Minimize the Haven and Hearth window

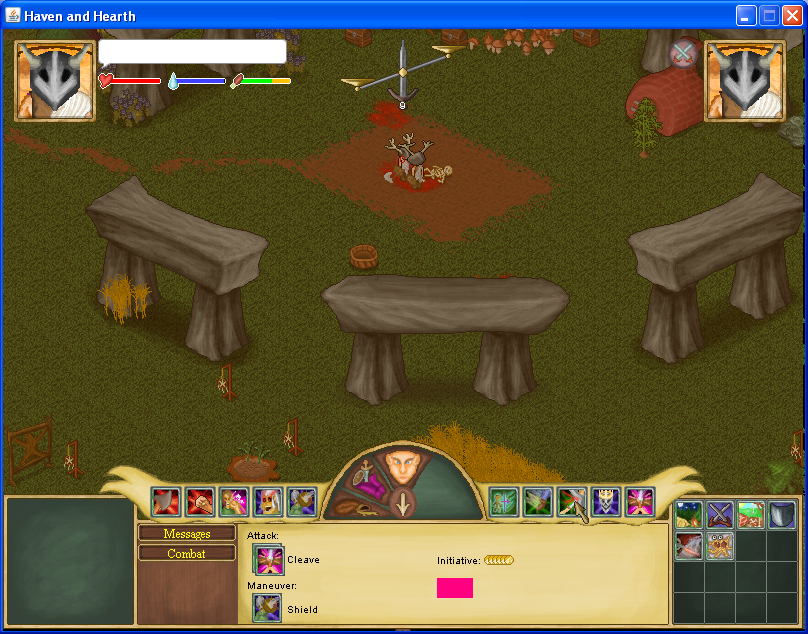[745, 15]
